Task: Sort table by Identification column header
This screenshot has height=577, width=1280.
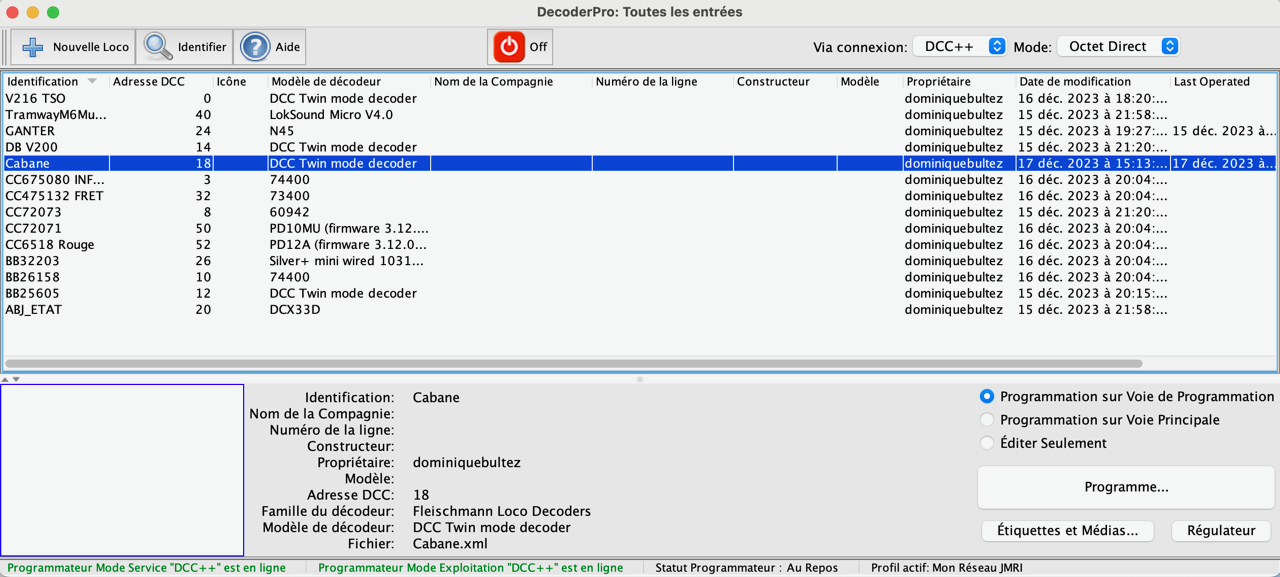Action: pos(55,82)
